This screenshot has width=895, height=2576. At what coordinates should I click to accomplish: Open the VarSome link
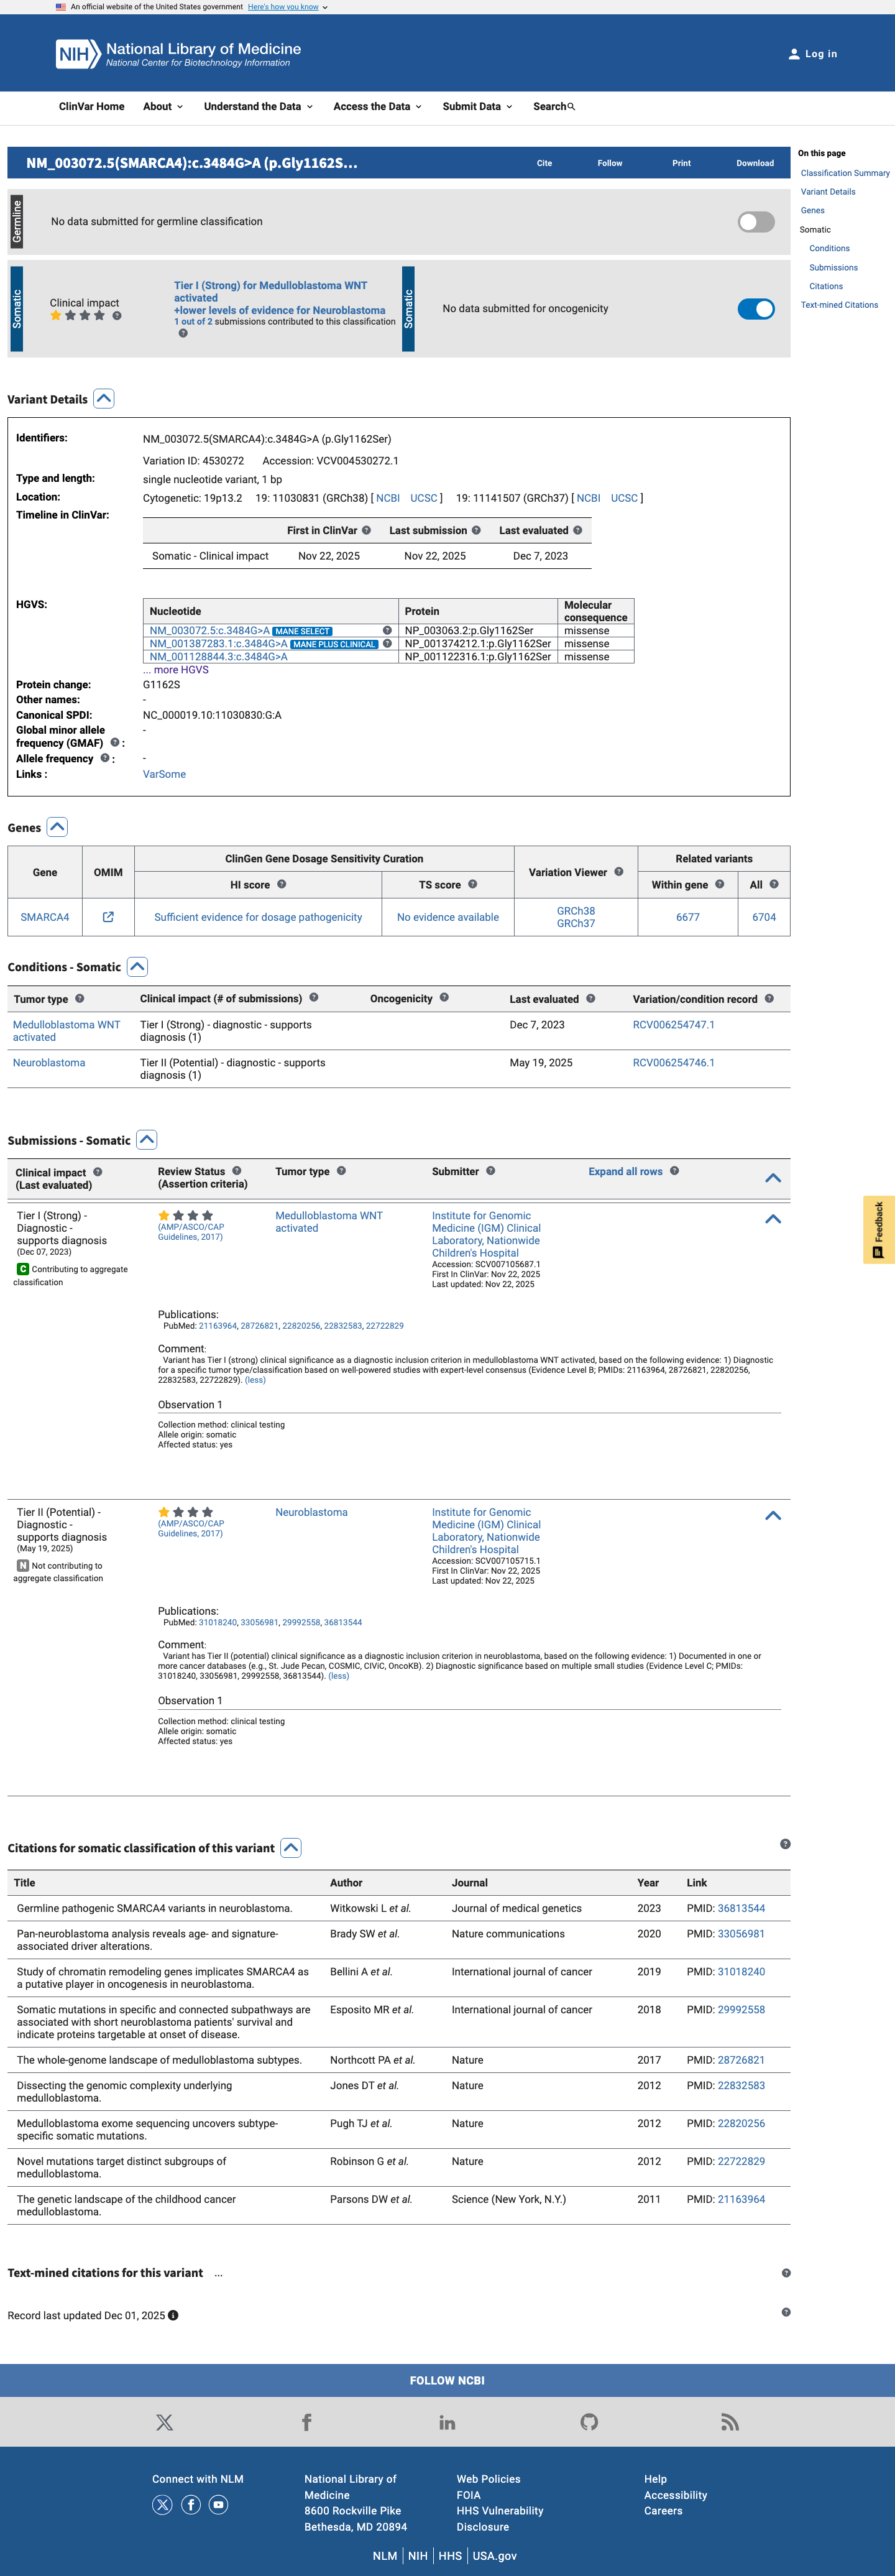click(x=164, y=774)
